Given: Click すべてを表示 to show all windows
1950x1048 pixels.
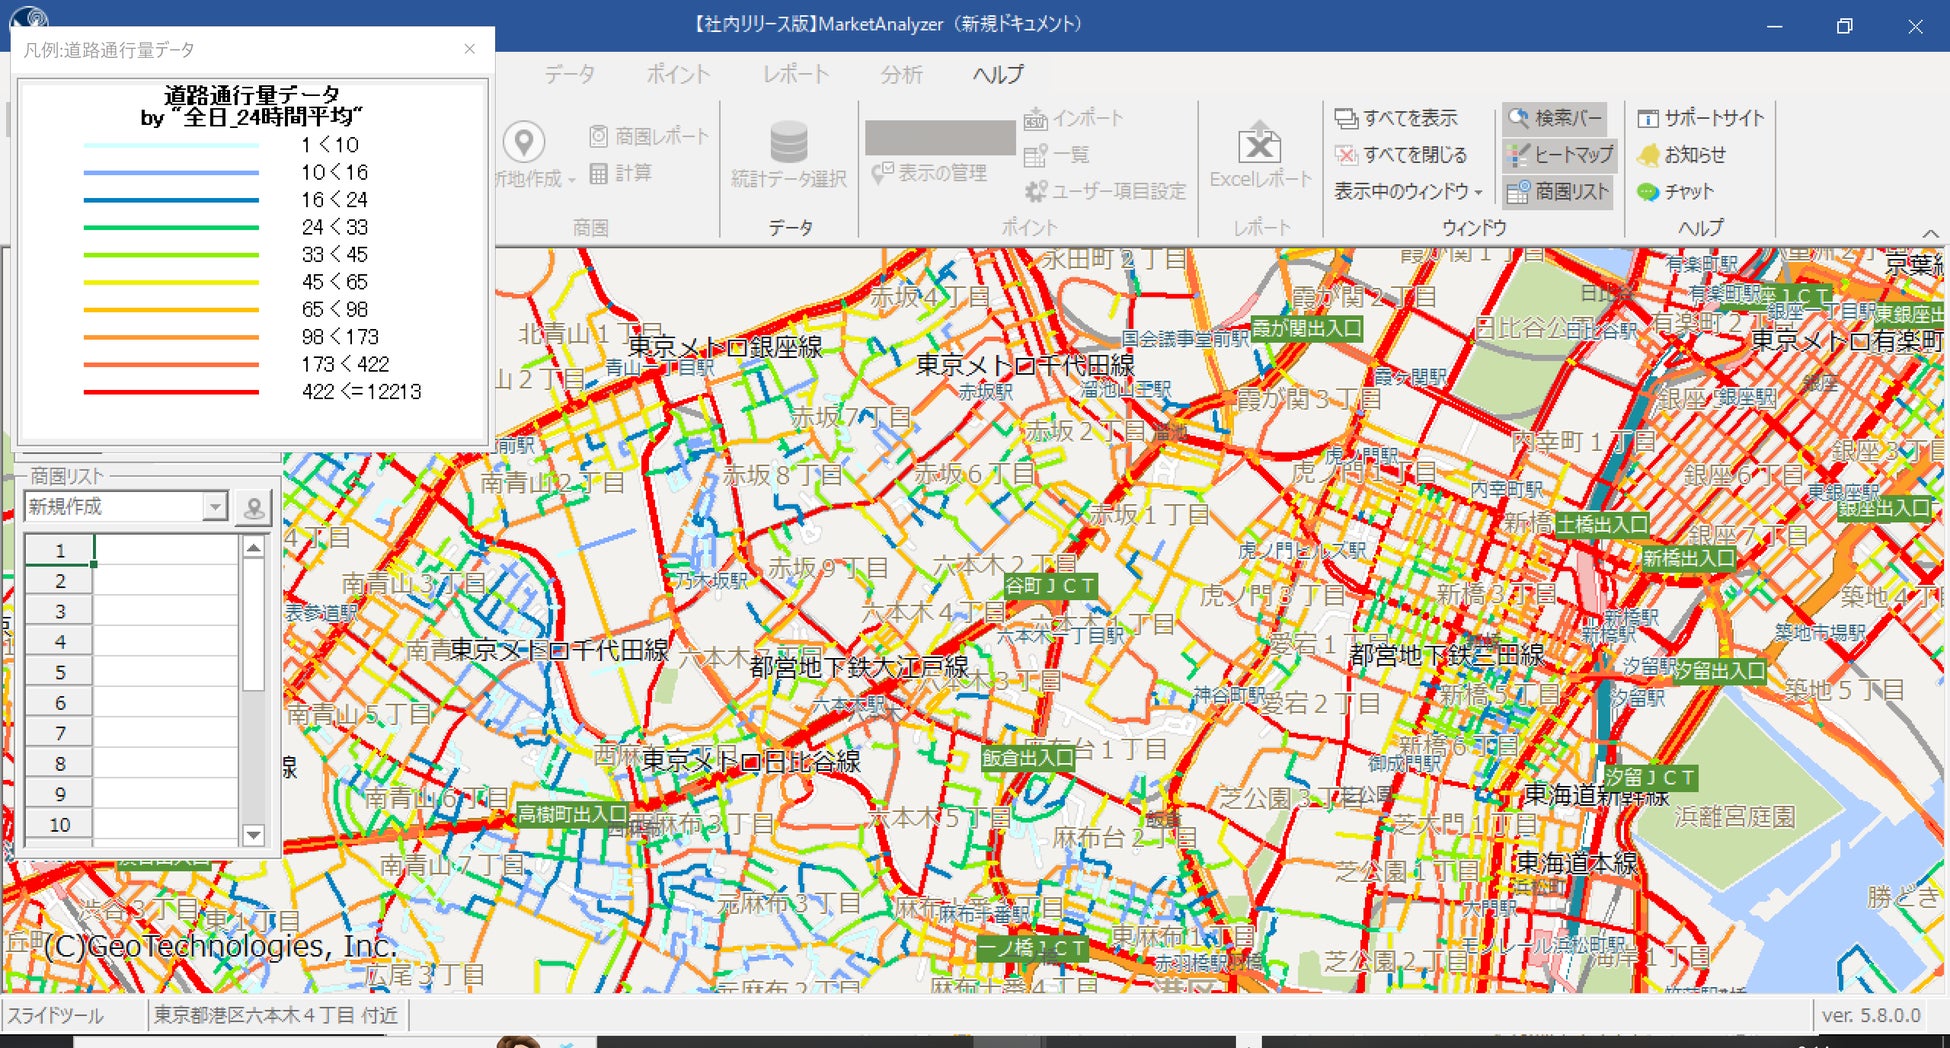Looking at the screenshot, I should (1396, 118).
